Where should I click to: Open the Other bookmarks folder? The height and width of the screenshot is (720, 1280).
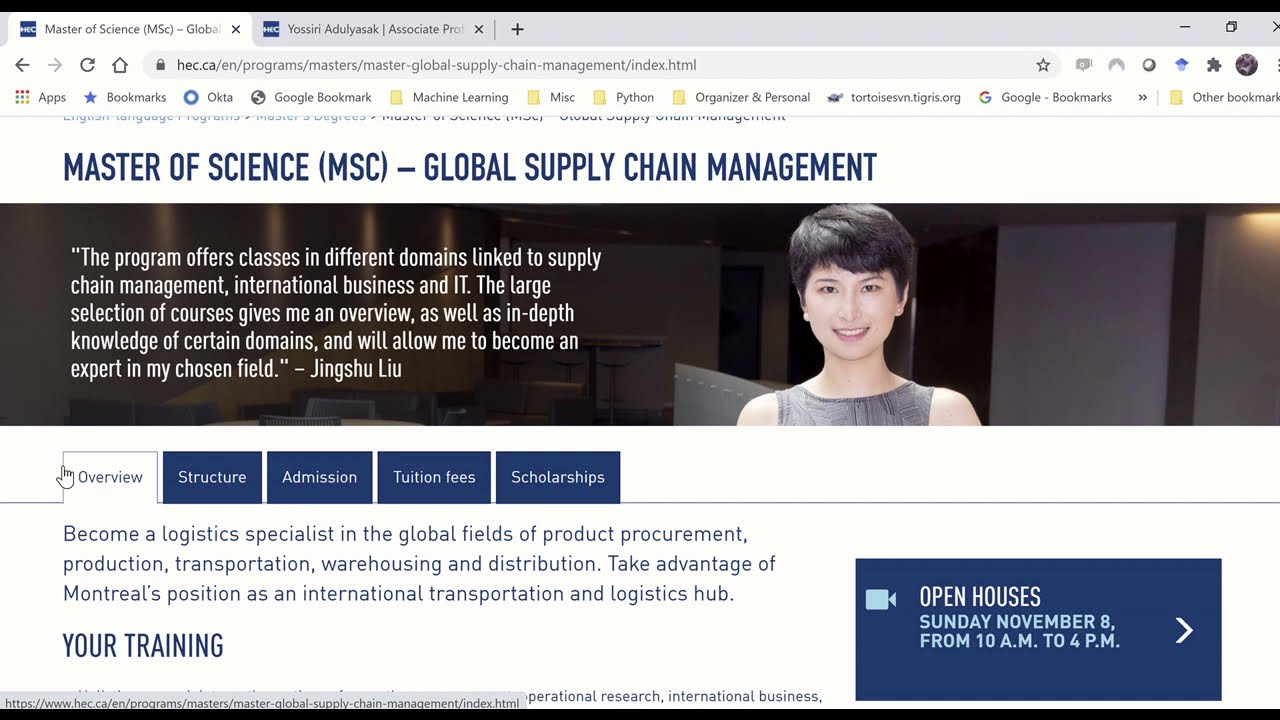pyautogui.click(x=1224, y=97)
